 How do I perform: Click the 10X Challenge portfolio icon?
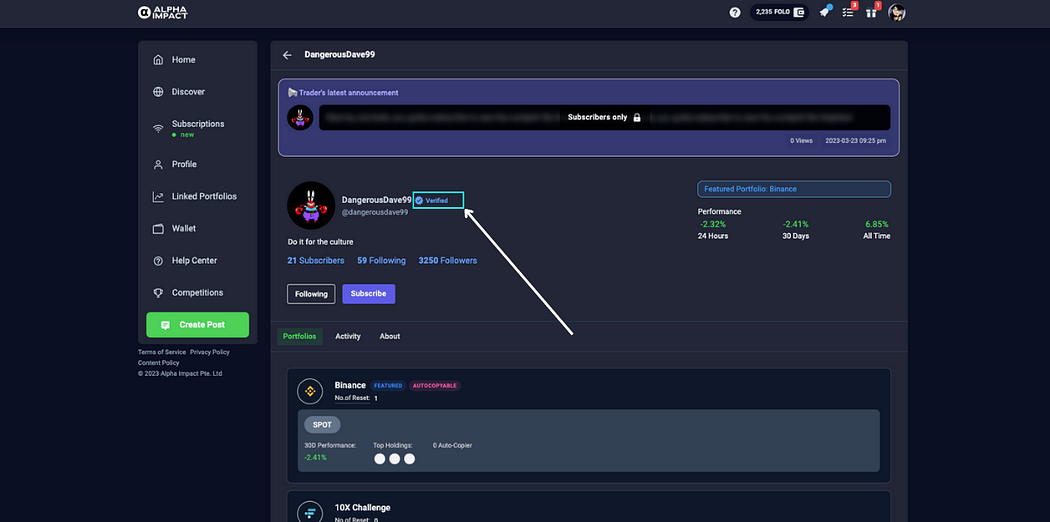point(310,512)
